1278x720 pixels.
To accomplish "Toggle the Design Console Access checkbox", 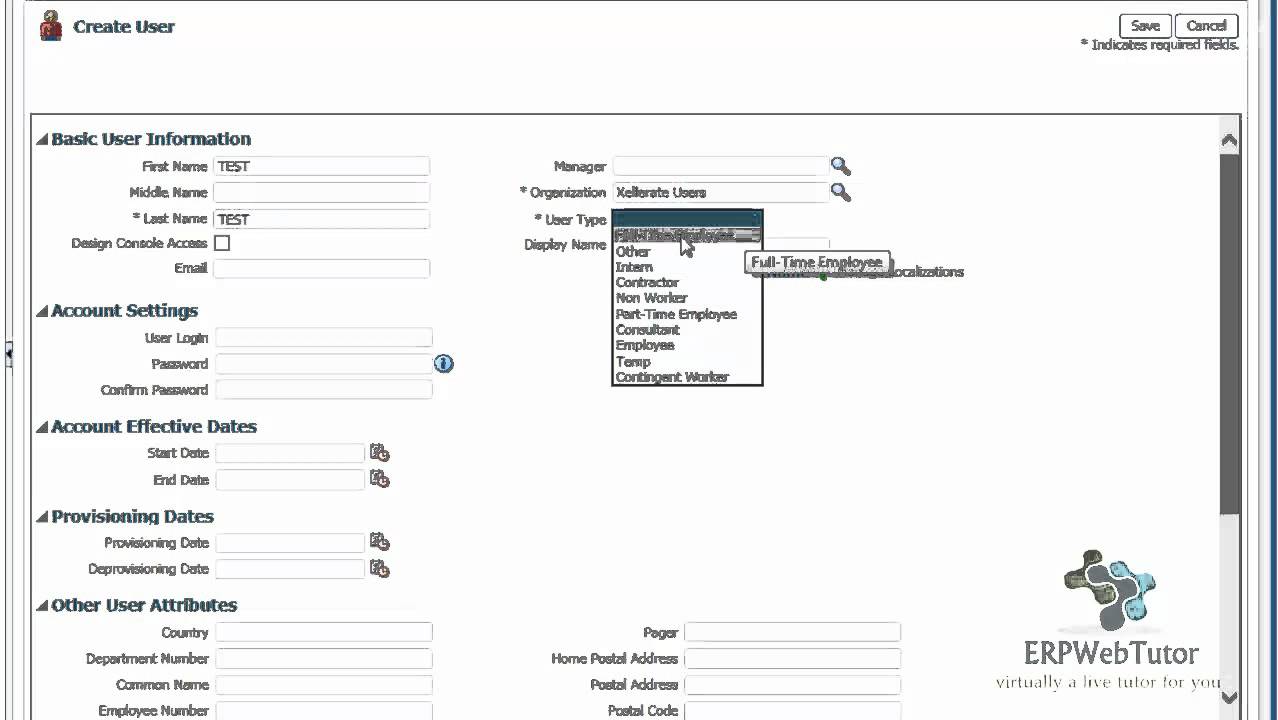I will (222, 243).
